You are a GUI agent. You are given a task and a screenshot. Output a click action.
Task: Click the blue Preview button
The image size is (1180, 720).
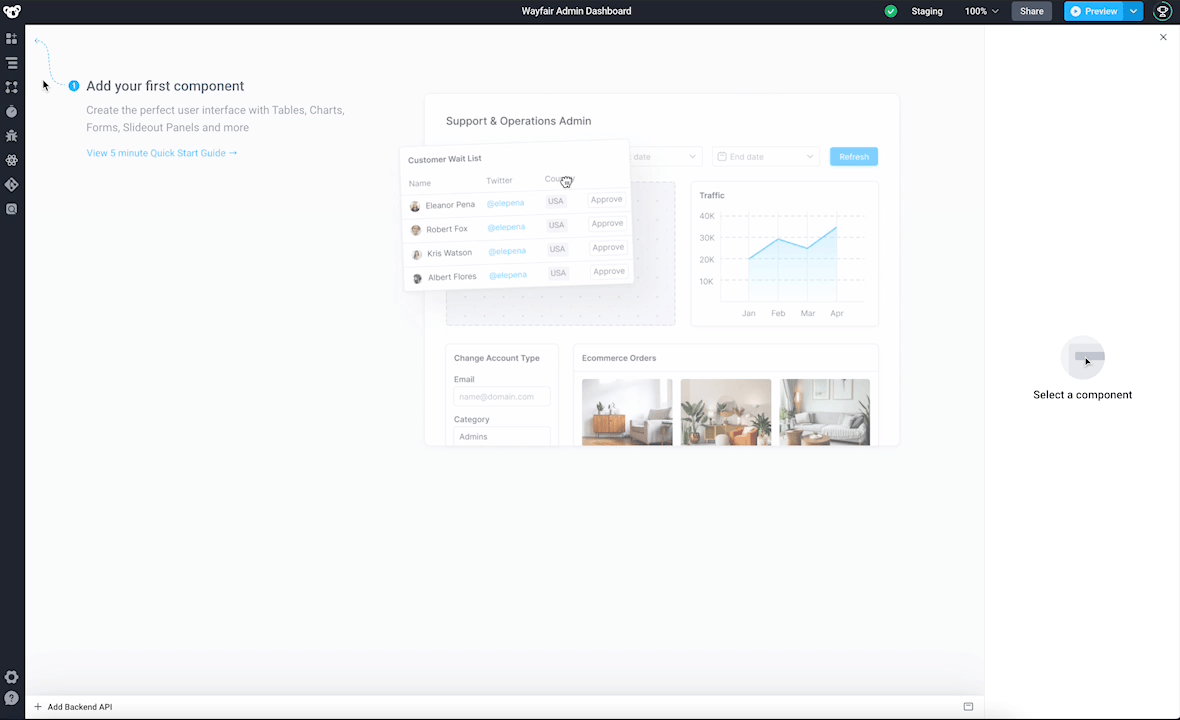(1093, 12)
